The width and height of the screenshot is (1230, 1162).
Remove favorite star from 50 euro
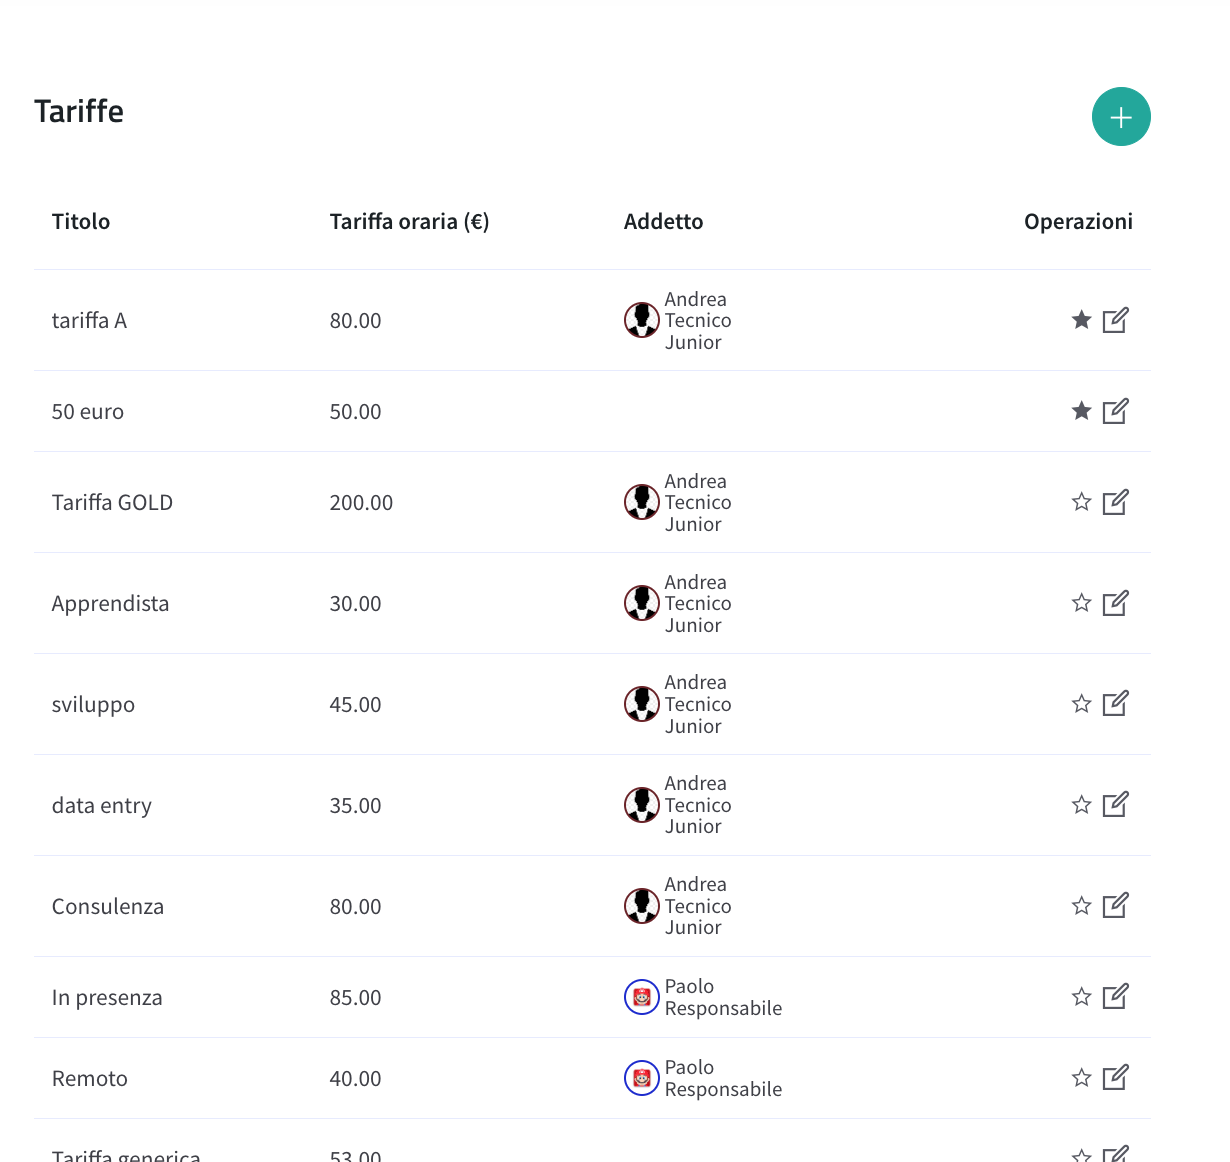click(1081, 411)
